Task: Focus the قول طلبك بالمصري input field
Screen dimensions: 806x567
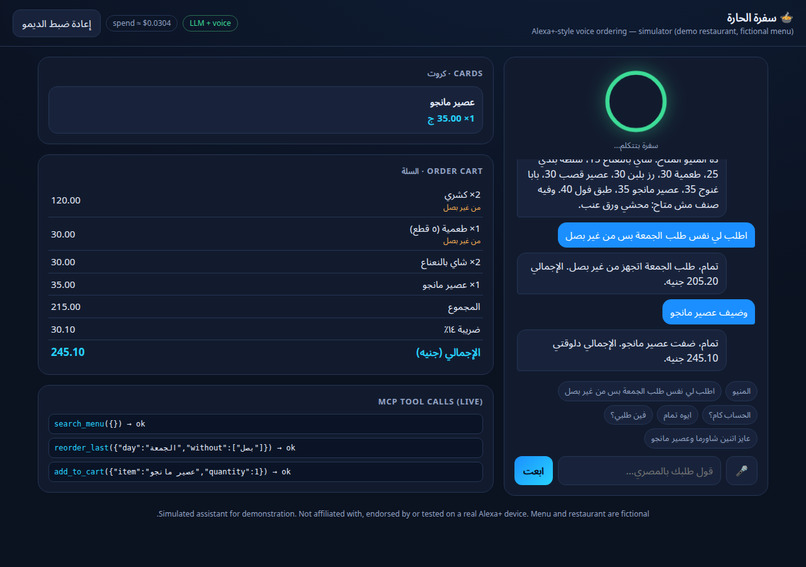Action: tap(639, 470)
